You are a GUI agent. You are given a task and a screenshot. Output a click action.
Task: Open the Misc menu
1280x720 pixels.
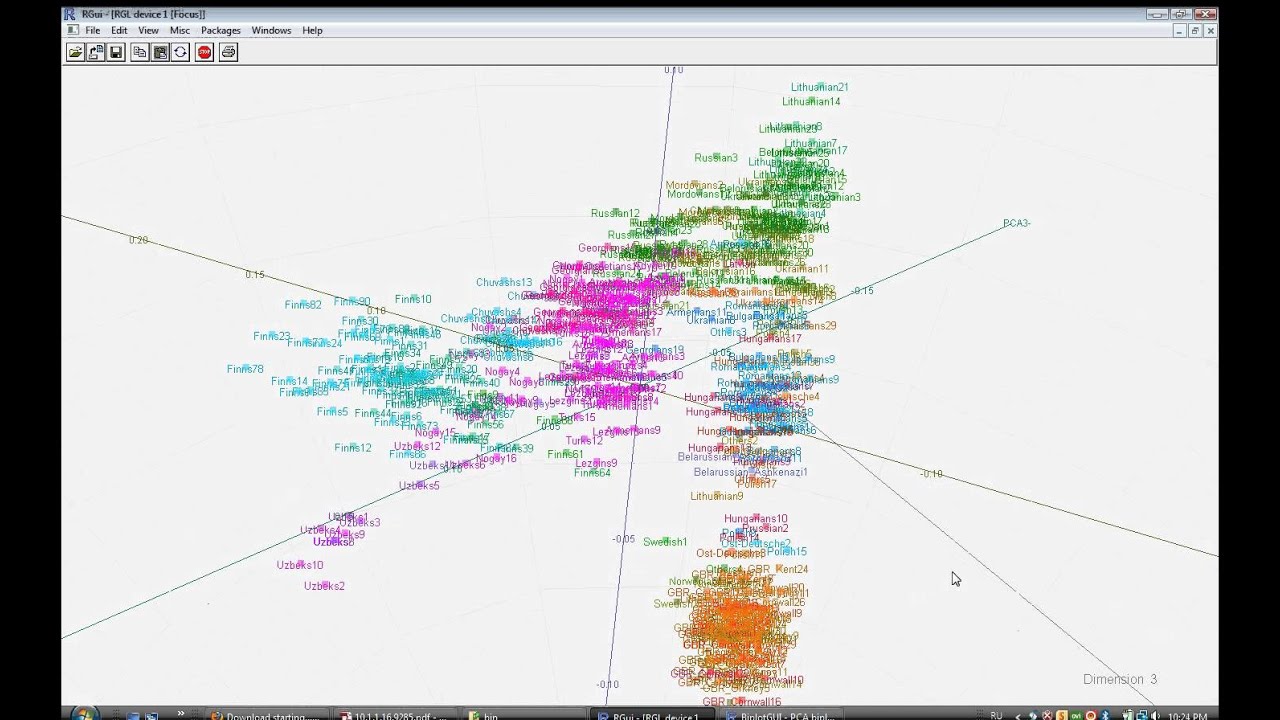180,31
